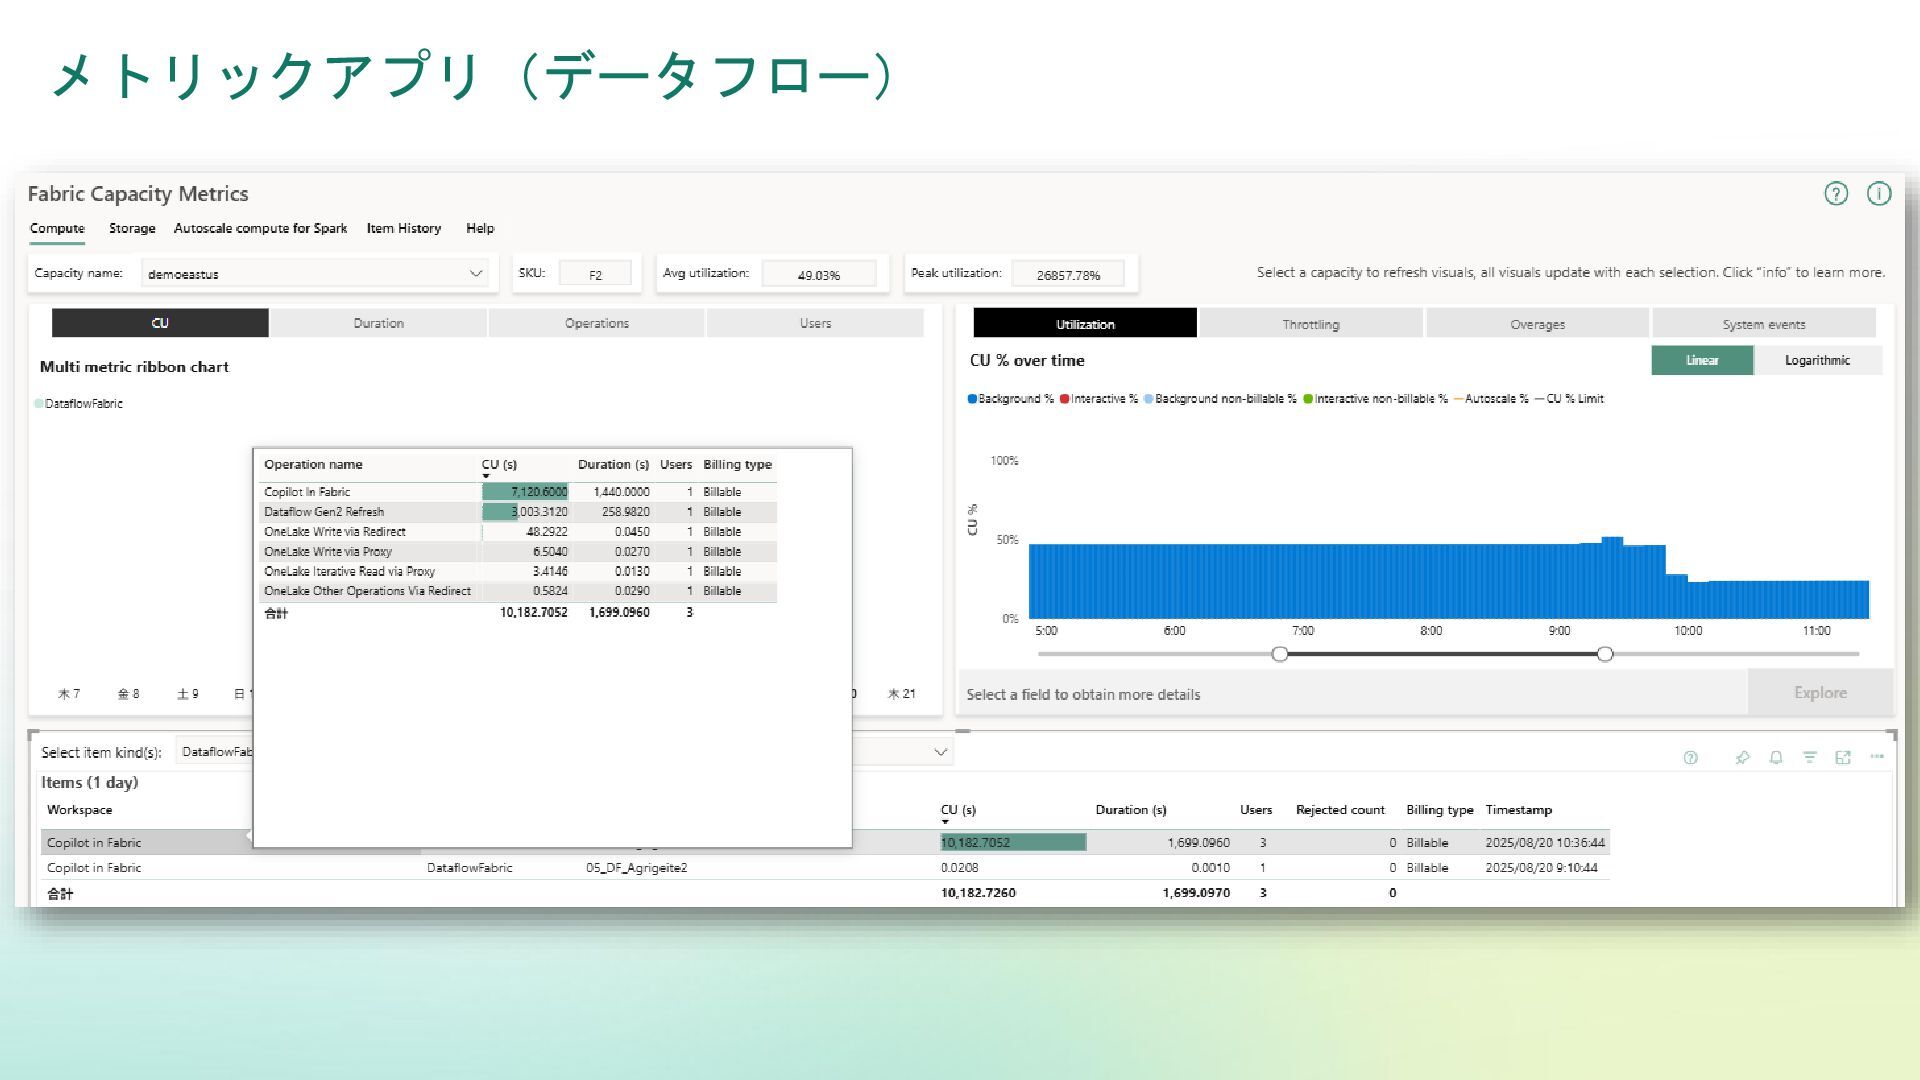1920x1080 pixels.
Task: Sort arrow under items table CU (s) header
Action: [945, 822]
